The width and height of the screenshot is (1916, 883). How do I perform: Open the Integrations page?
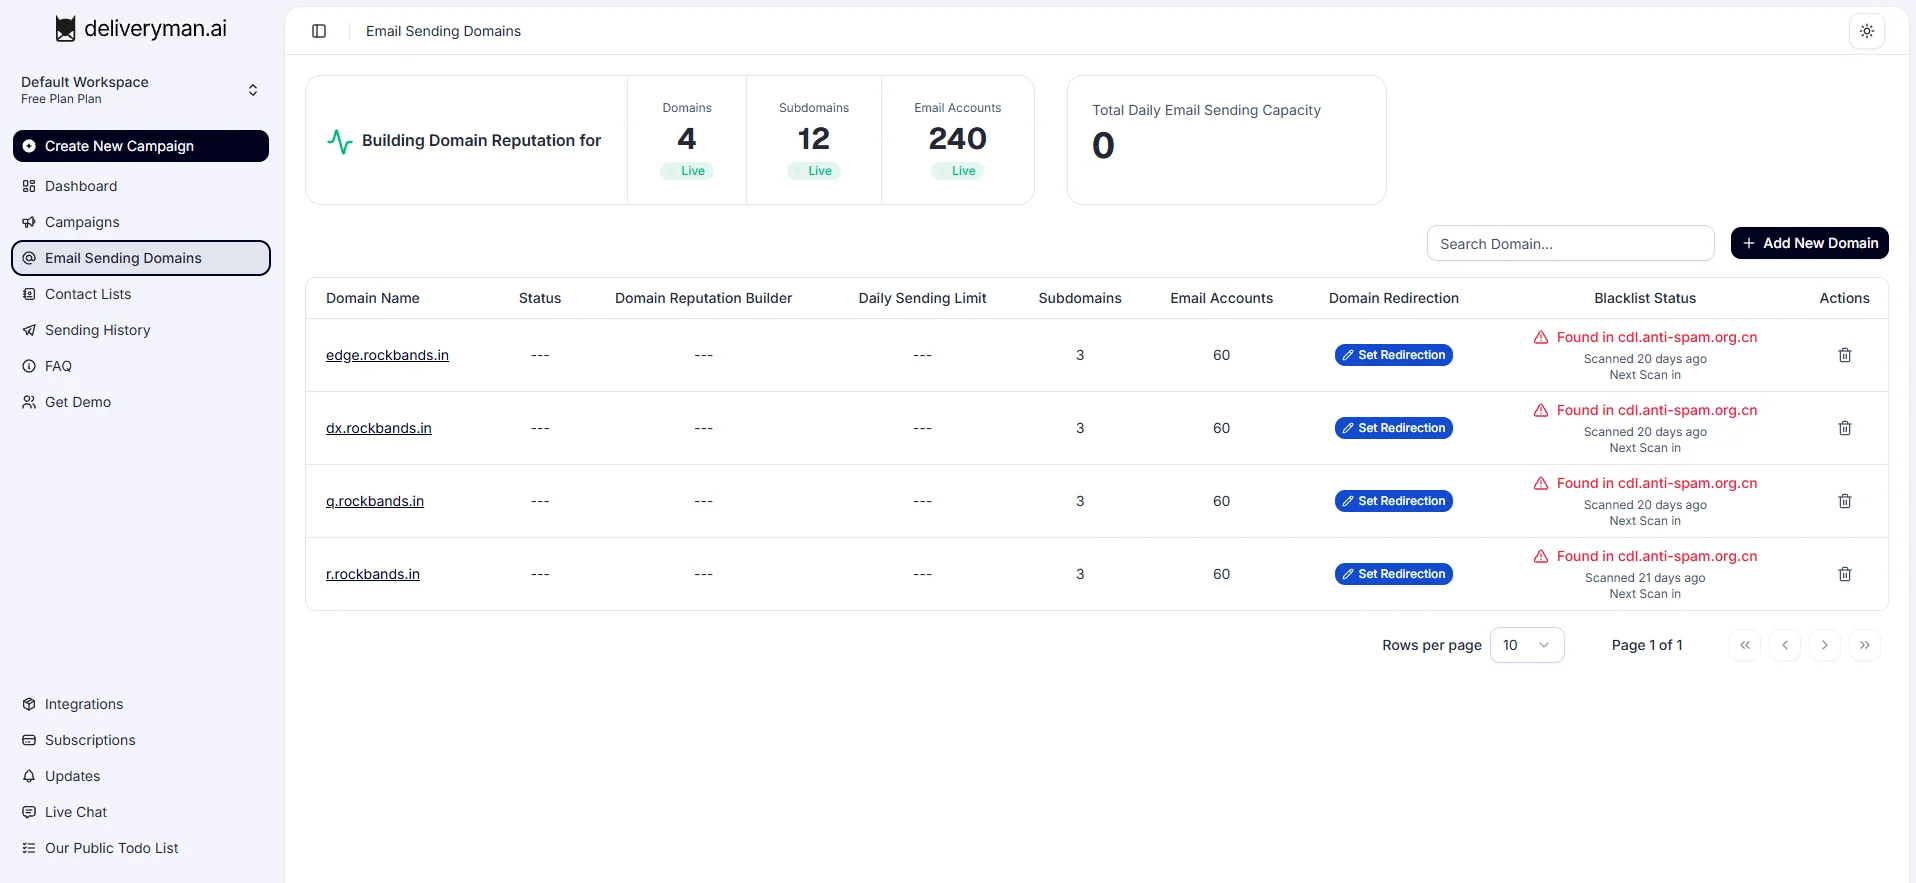point(84,704)
